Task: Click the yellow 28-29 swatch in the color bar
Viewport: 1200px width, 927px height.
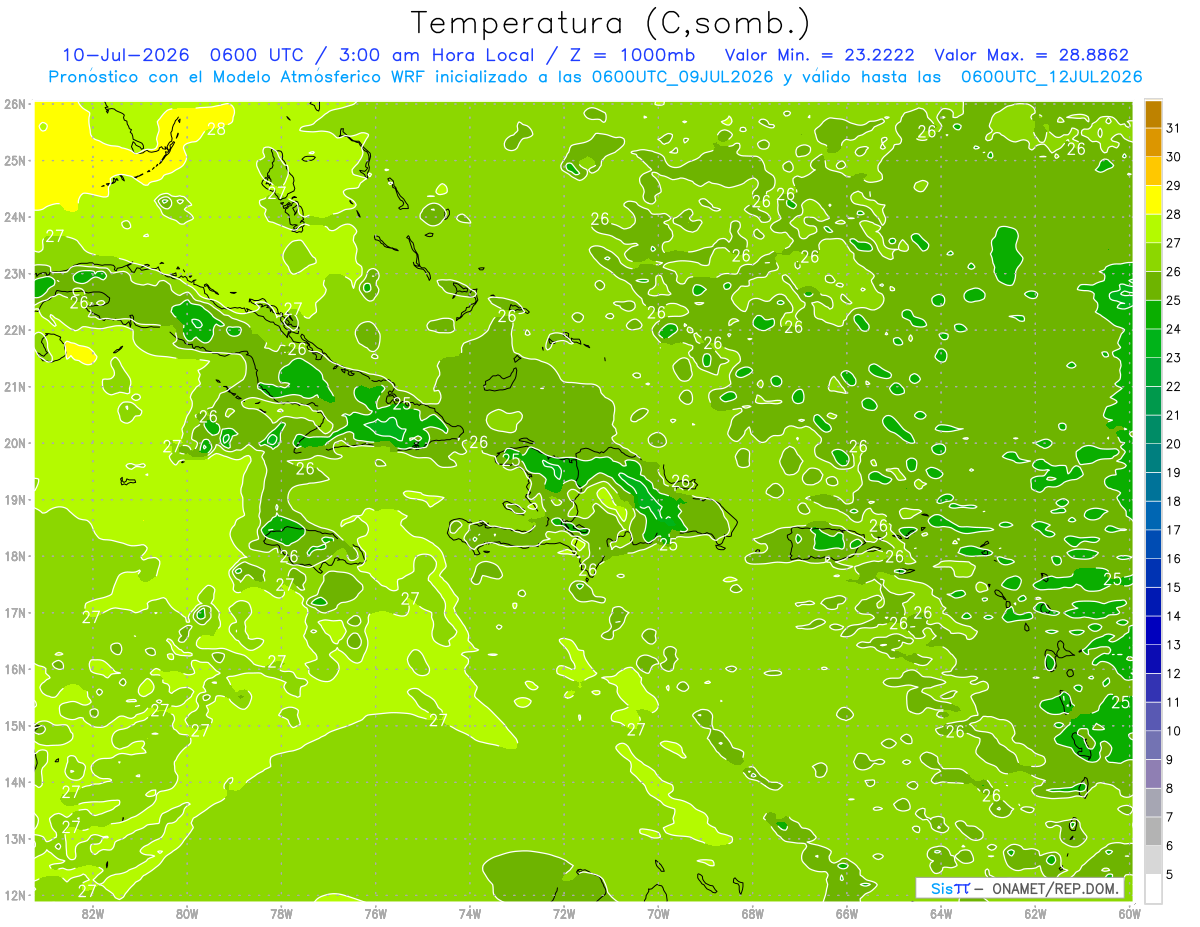Action: 1153,200
